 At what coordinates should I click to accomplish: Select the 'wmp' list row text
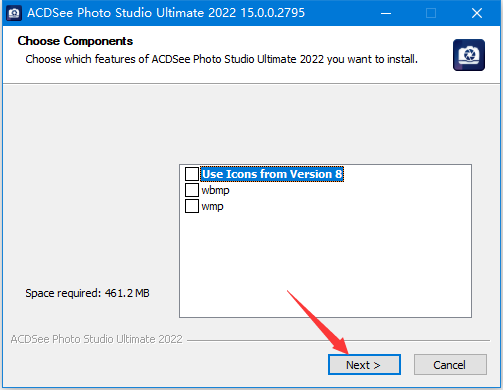[x=212, y=206]
